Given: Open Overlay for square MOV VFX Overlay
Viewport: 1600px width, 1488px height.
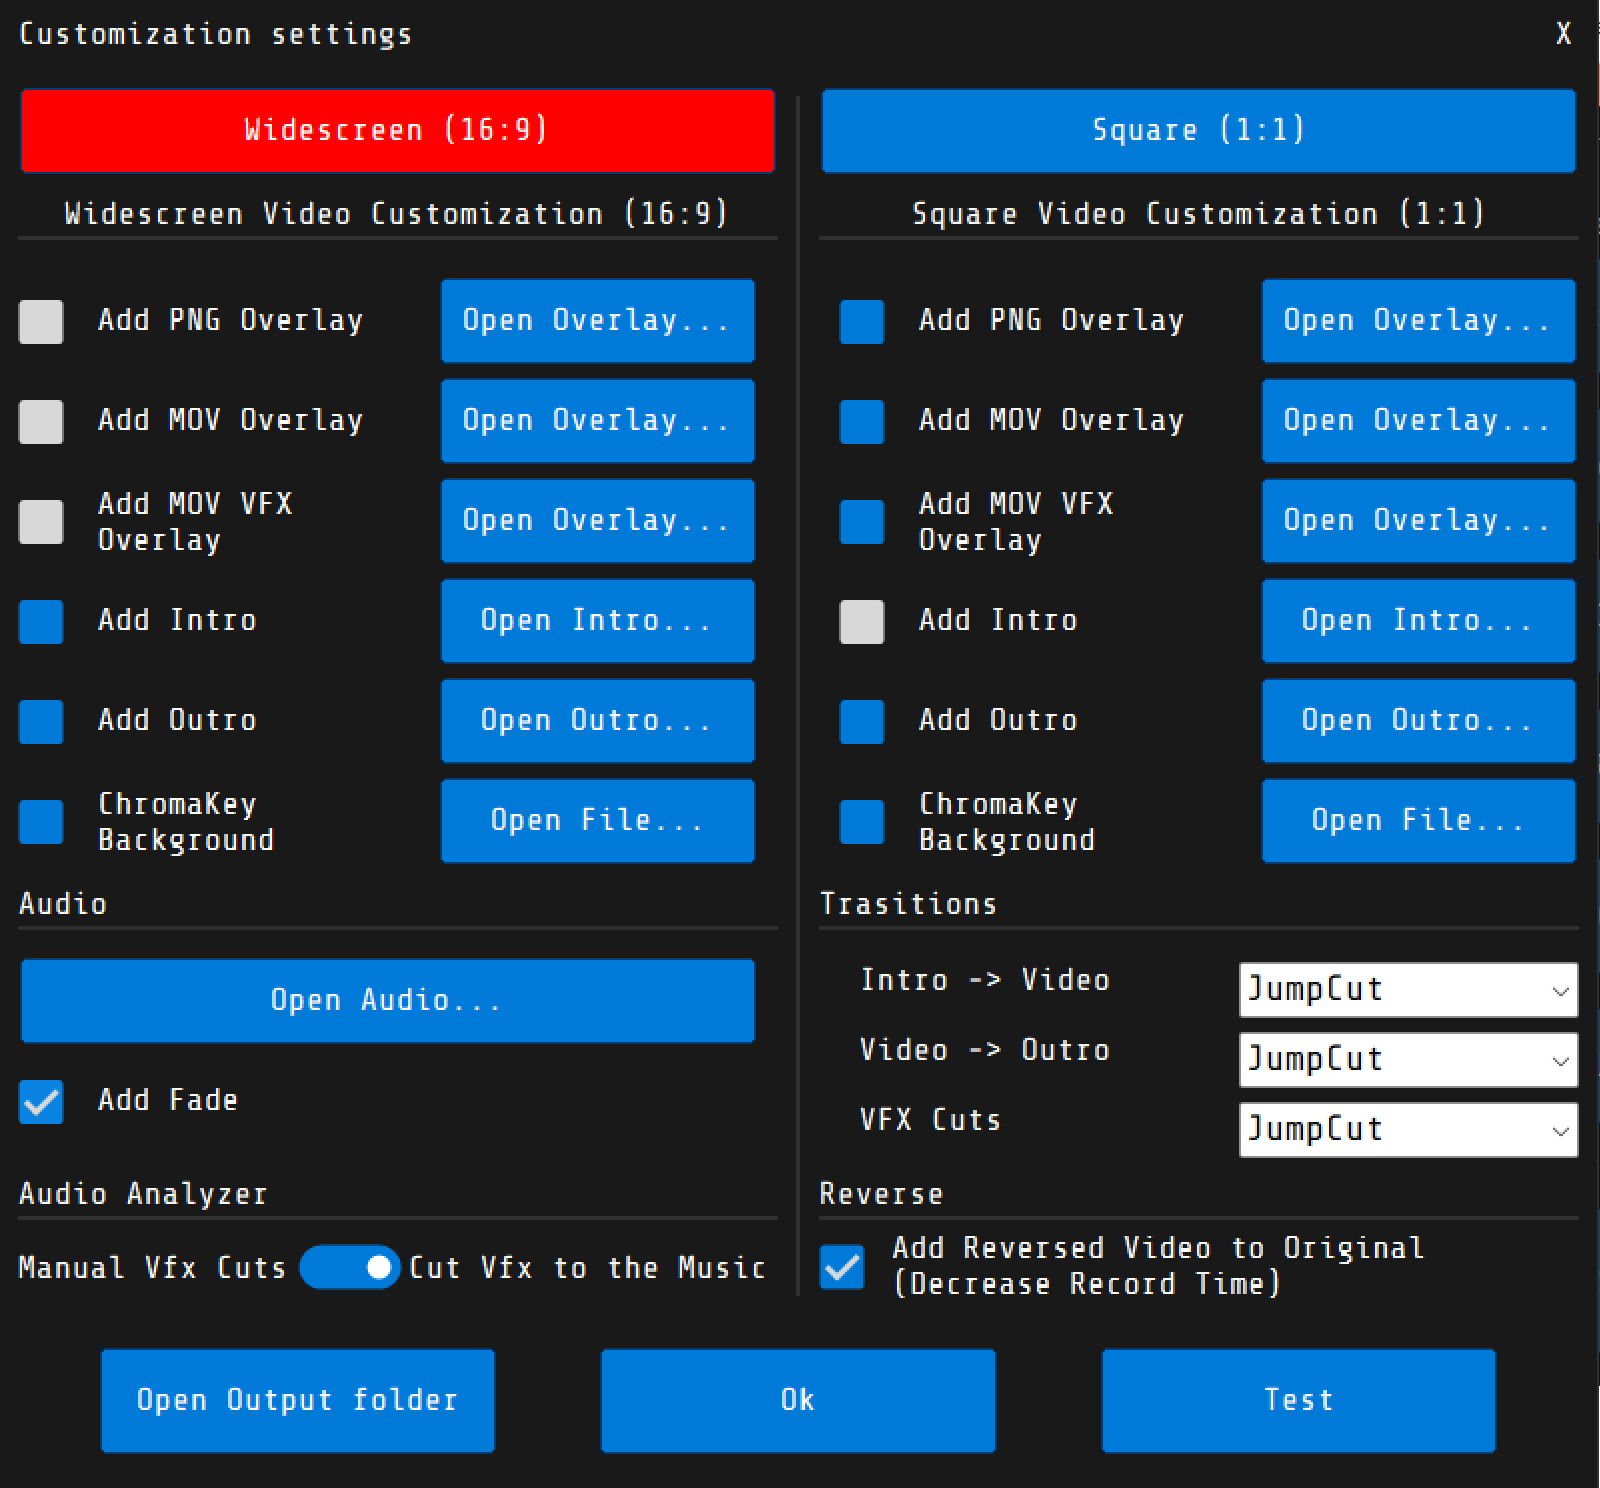Looking at the screenshot, I should point(1418,521).
